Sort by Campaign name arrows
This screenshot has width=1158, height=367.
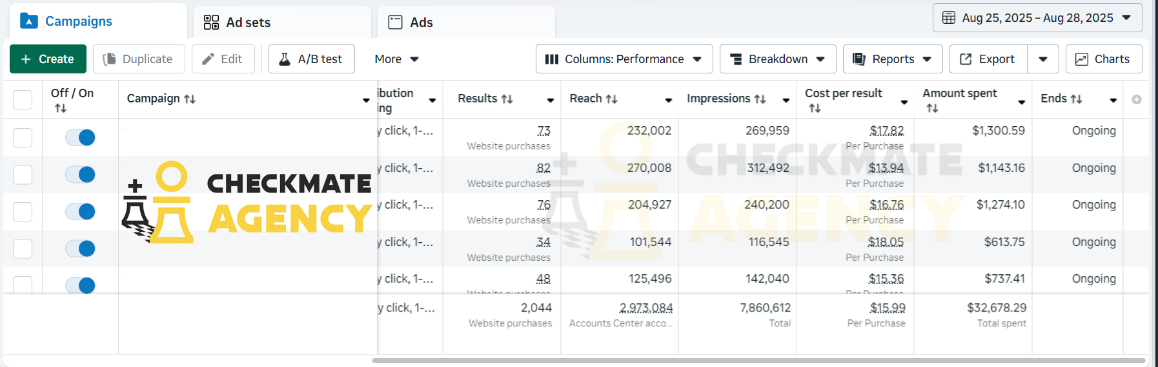[x=190, y=99]
